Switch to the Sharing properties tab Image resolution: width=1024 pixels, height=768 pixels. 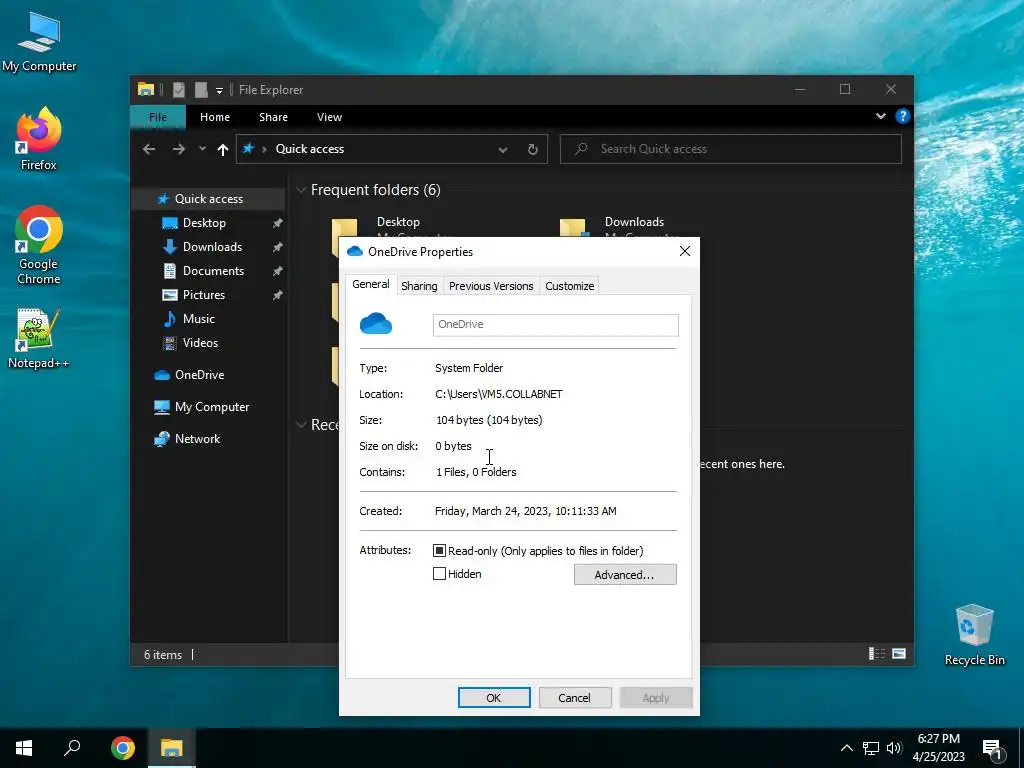coord(419,286)
